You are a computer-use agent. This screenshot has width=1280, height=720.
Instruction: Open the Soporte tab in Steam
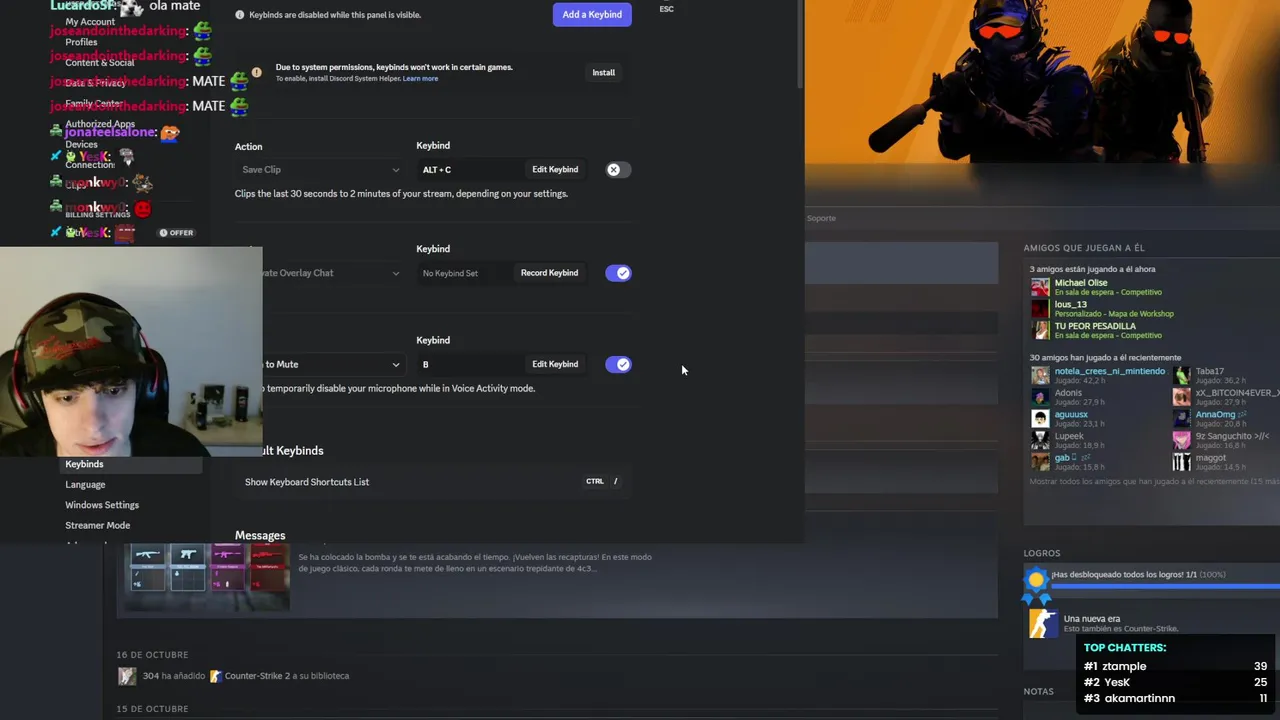click(821, 218)
